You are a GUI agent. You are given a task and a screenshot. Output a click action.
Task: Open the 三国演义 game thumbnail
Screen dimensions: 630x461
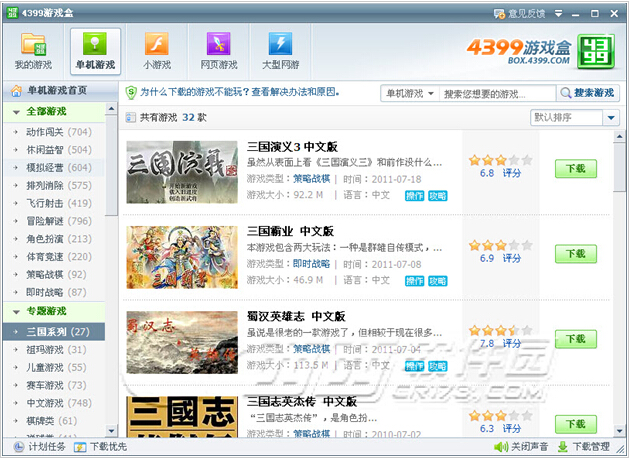[x=182, y=172]
